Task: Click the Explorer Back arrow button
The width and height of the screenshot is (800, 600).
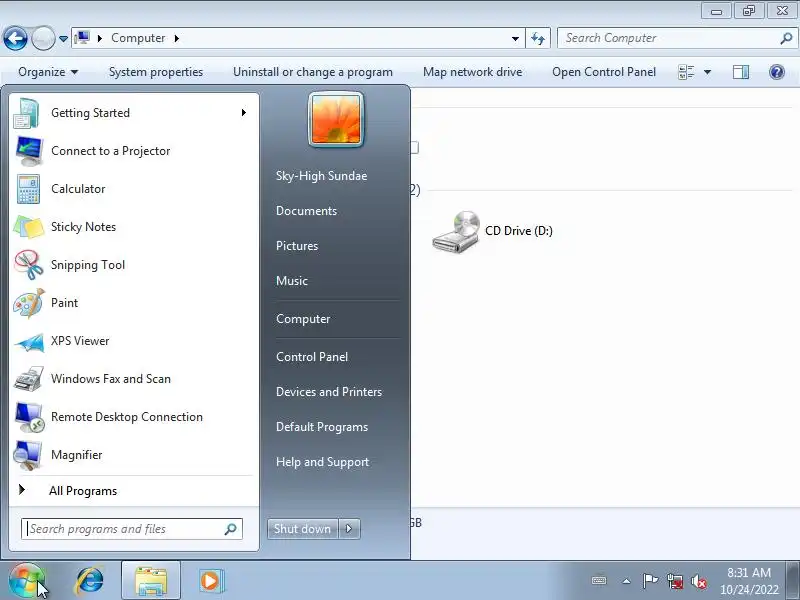Action: coord(15,38)
